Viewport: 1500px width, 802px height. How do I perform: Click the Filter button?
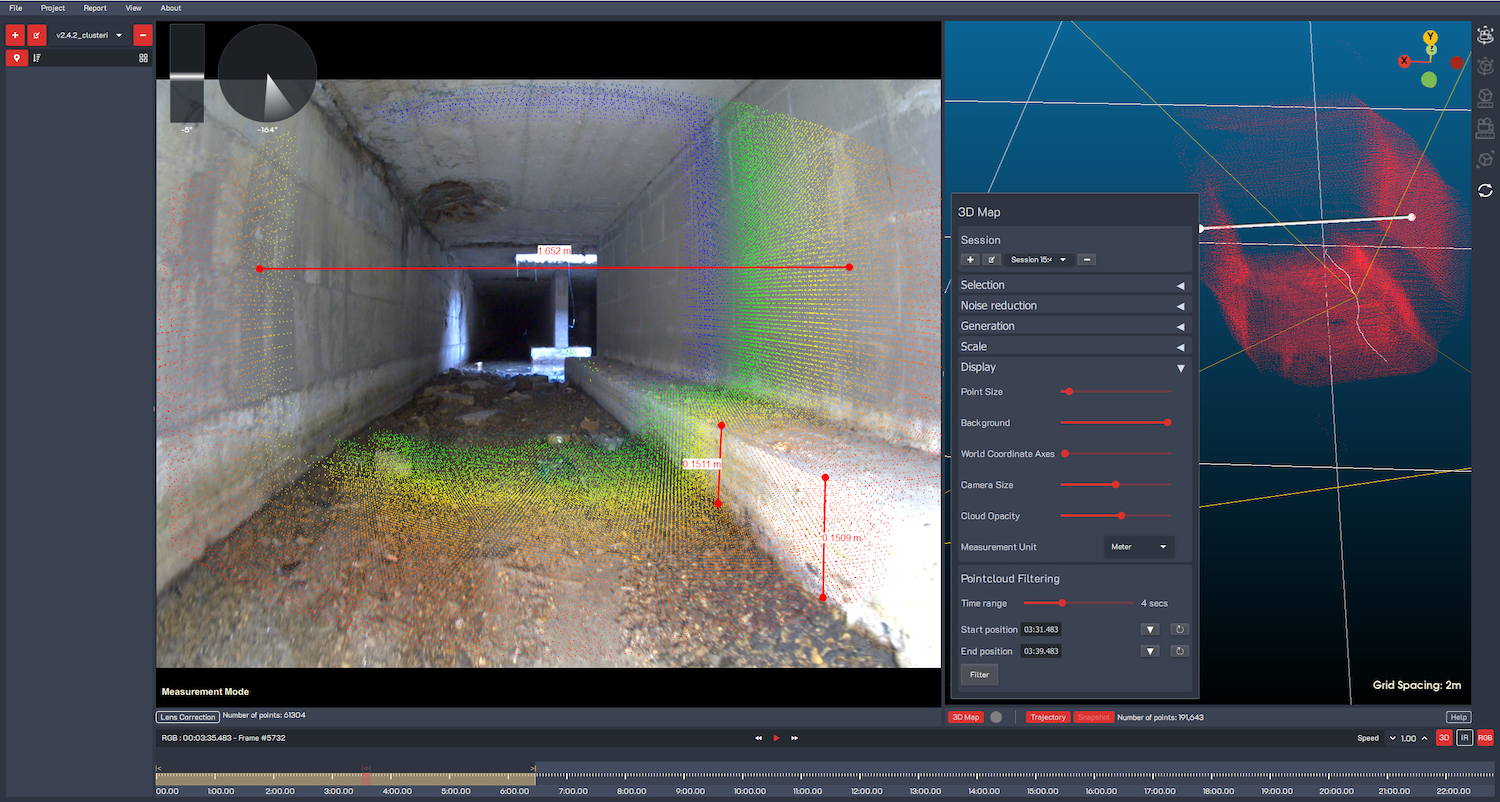(x=979, y=675)
